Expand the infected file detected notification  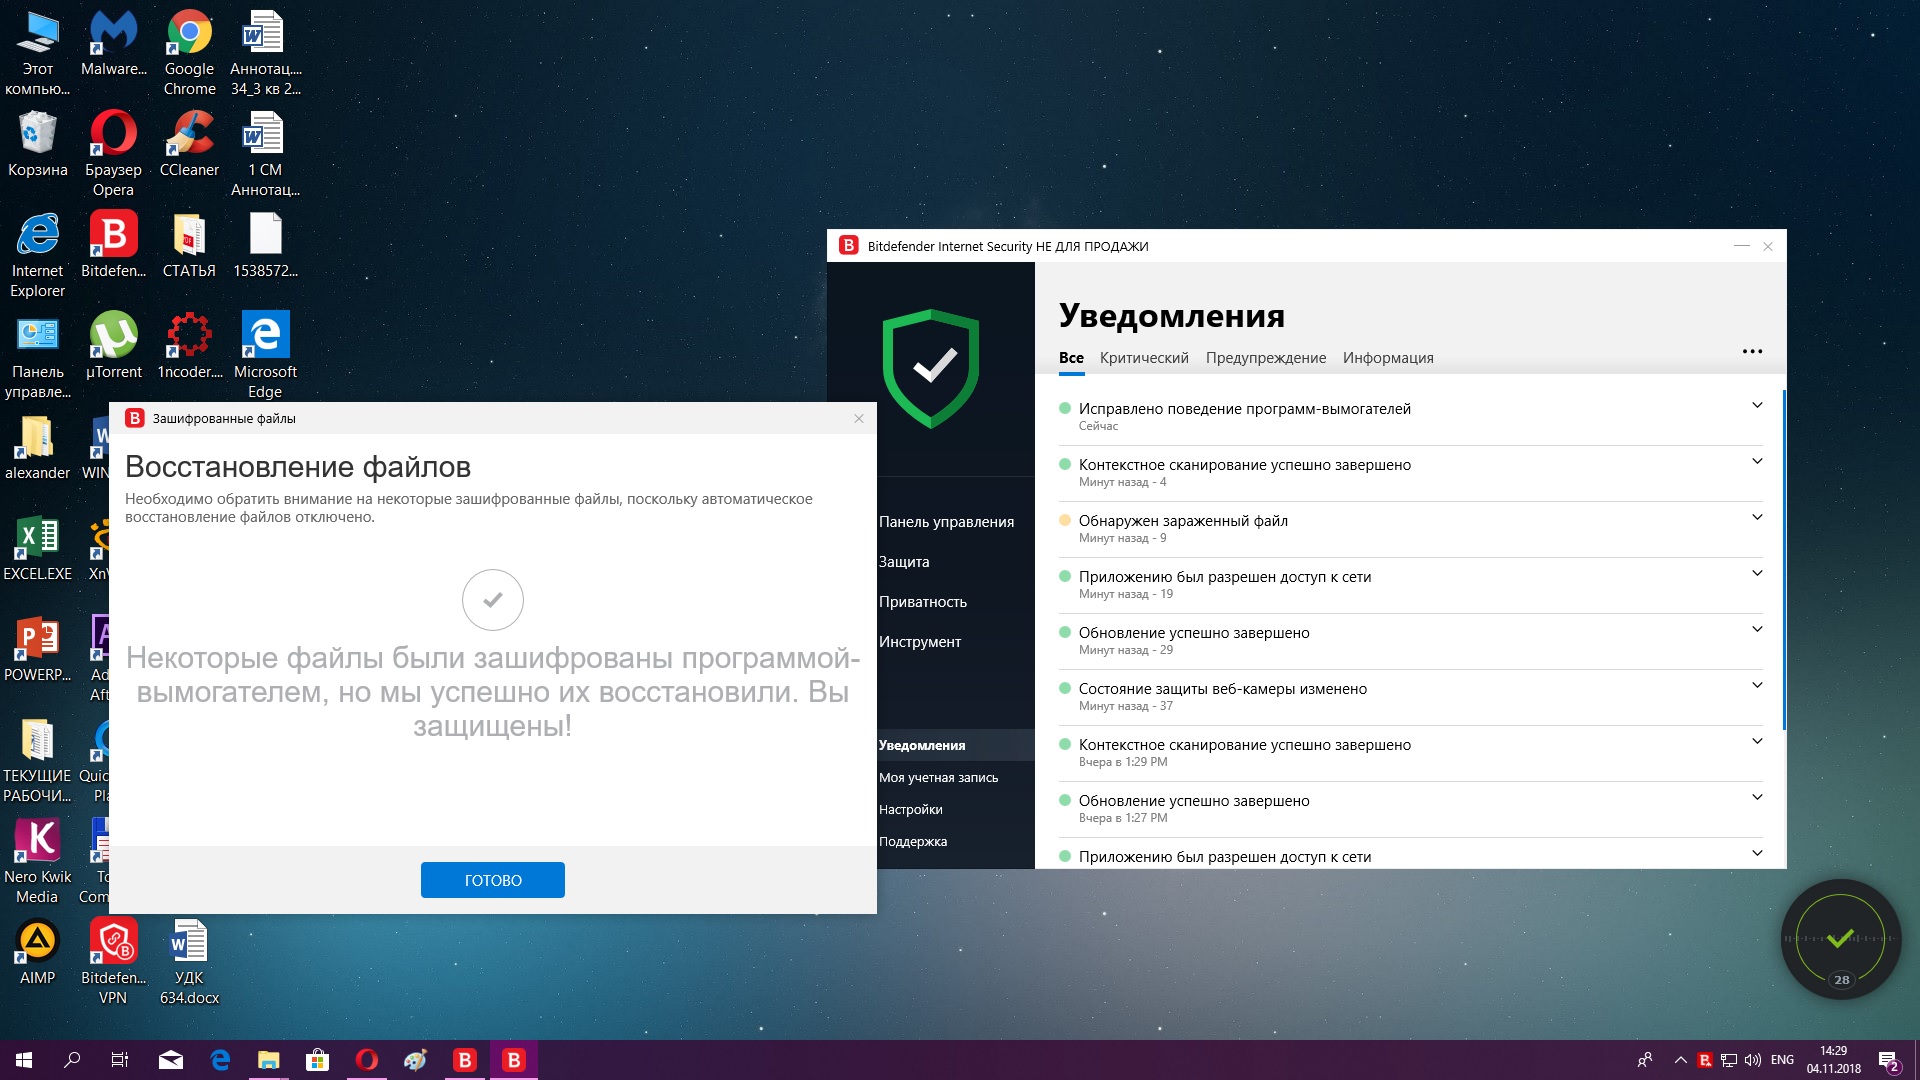(1757, 517)
